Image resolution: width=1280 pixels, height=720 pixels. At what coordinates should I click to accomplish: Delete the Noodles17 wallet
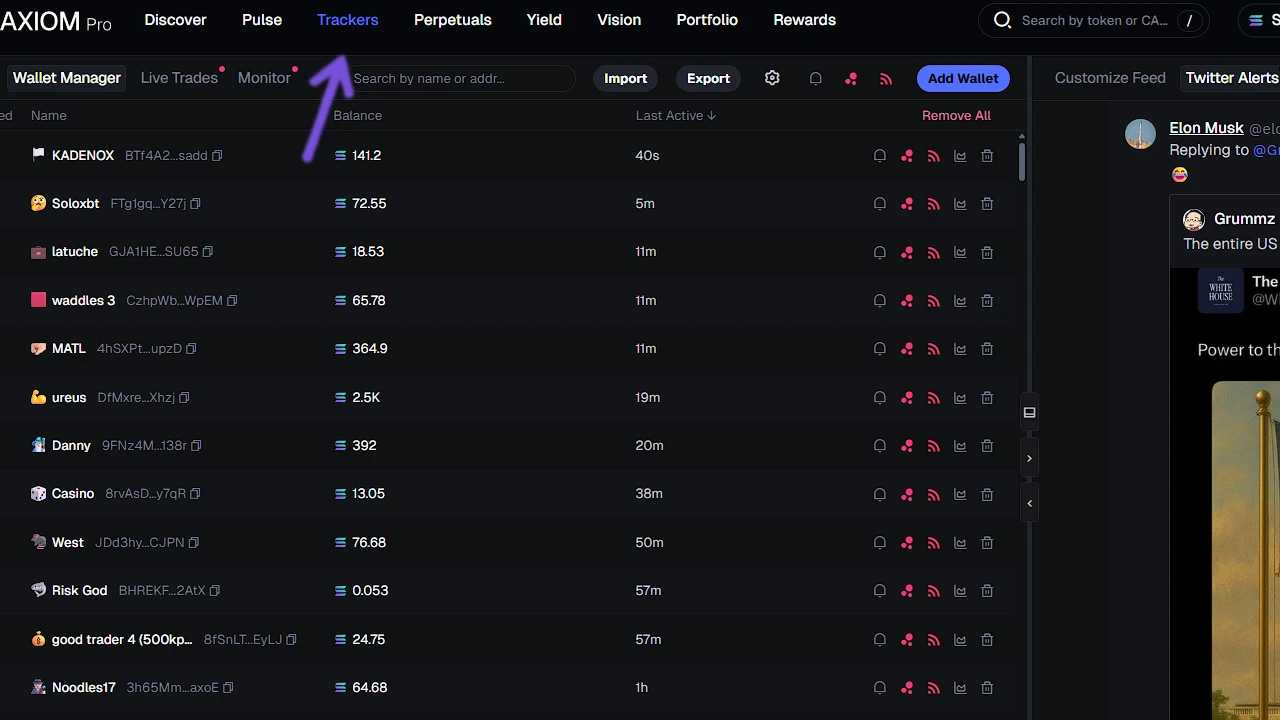point(987,688)
